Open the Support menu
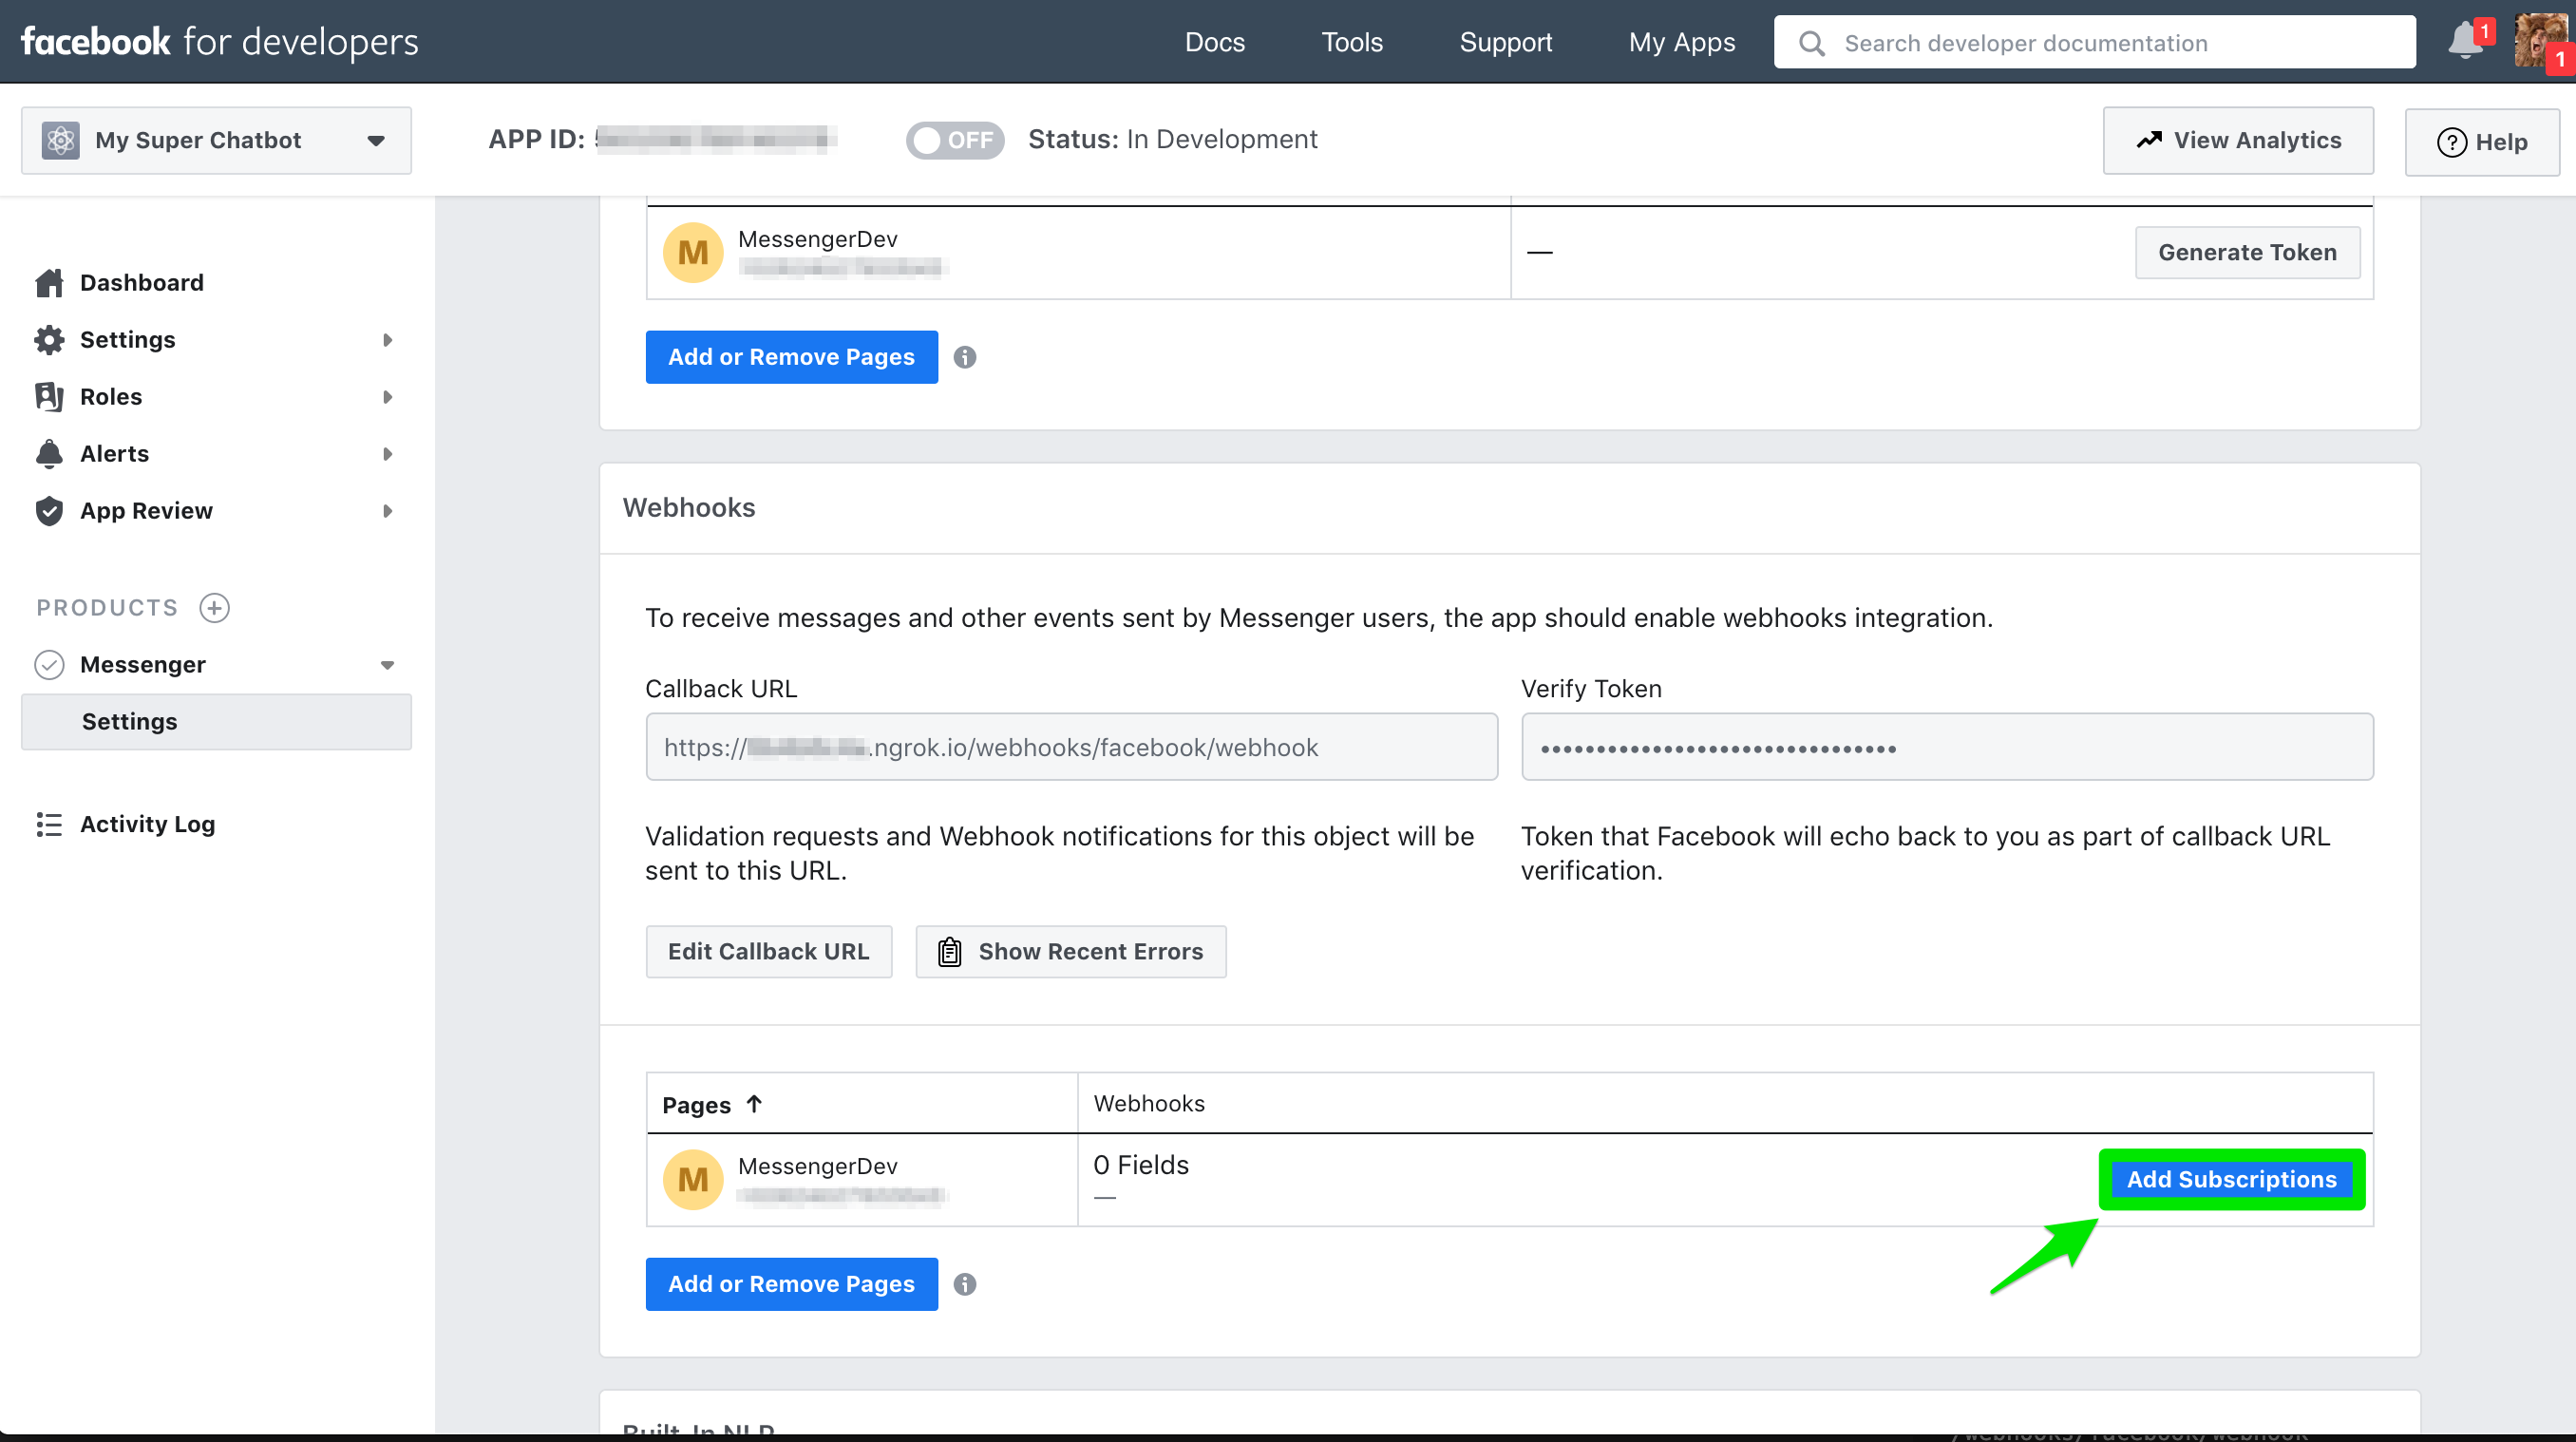 (x=1505, y=42)
